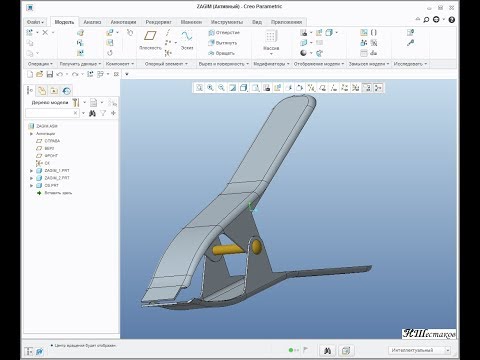480x360 pixels.
Task: Toggle annotation display in the graphics toolbar
Action: (367, 88)
